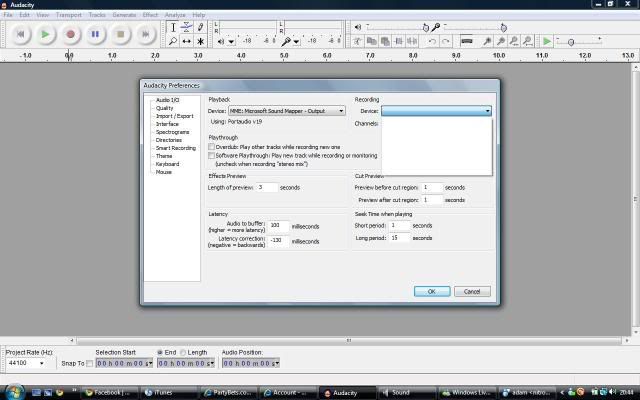Collapse the Recording Device dropdown arrow
Viewport: 640px width, 400px height.
(487, 111)
